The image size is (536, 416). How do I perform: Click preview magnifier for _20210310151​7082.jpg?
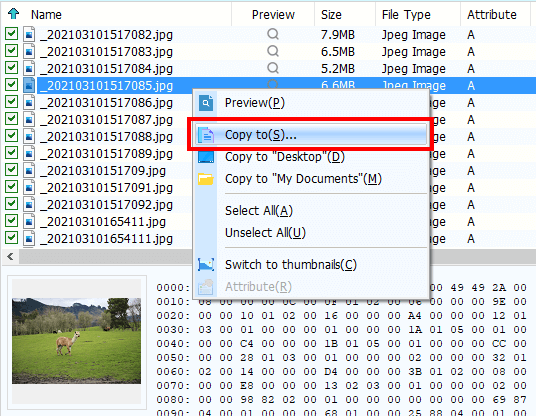[x=273, y=34]
